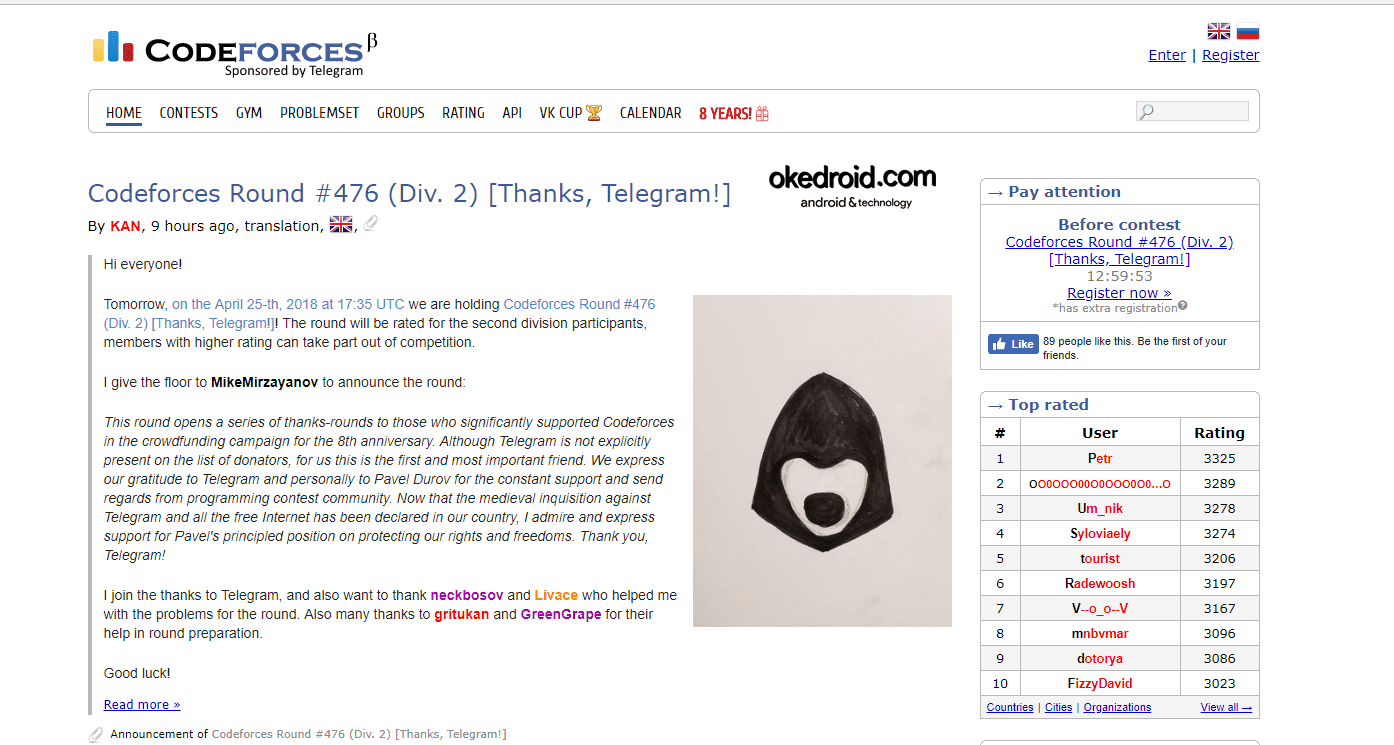Image resolution: width=1394 pixels, height=745 pixels.
Task: Click the paperclip icon next to translation flag
Action: click(370, 225)
